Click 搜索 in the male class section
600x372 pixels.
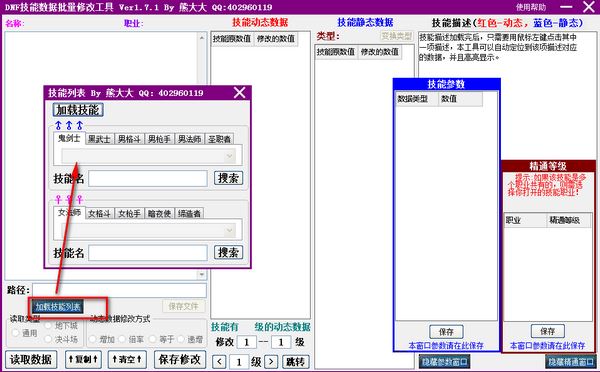(228, 178)
